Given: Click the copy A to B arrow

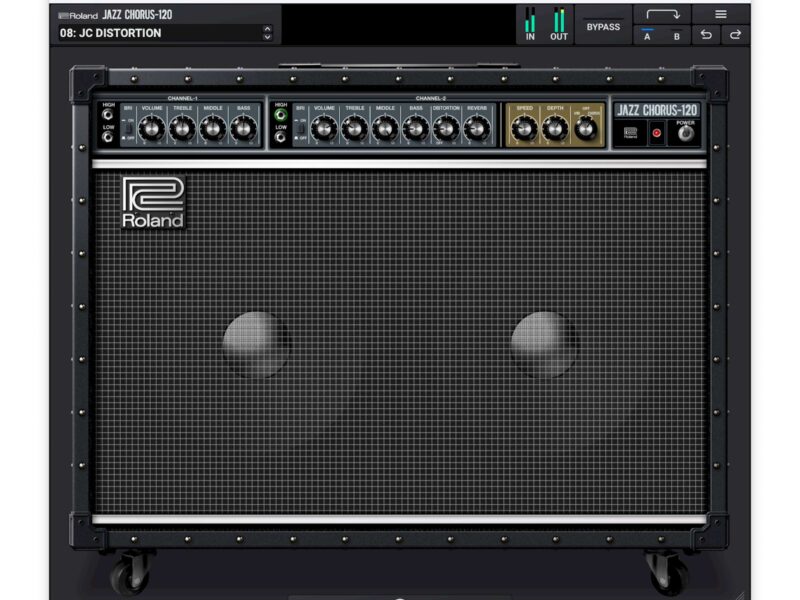Looking at the screenshot, I should click(x=662, y=14).
